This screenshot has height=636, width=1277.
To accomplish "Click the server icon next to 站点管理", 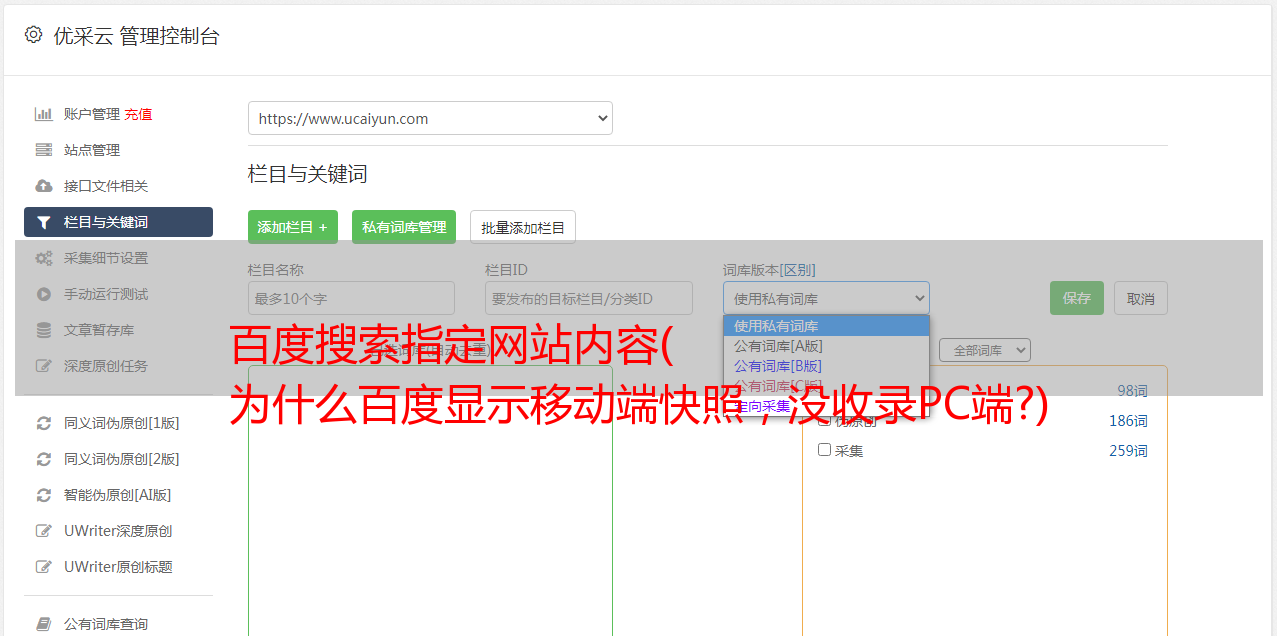I will (x=43, y=150).
